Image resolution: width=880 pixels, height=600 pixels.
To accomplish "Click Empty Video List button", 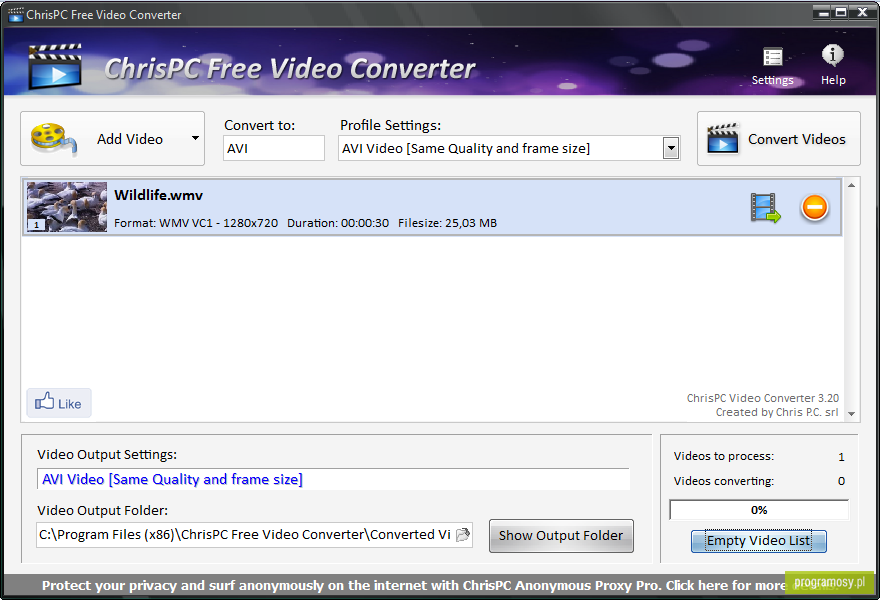I will click(759, 541).
